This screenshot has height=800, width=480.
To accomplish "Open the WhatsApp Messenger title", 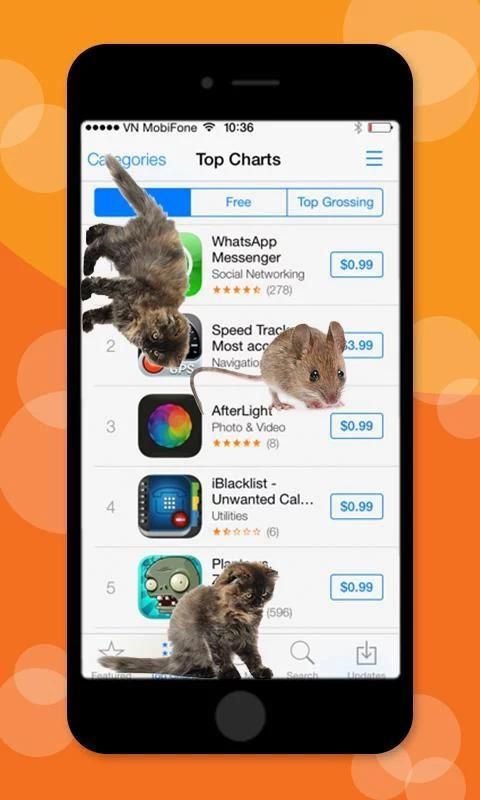I will pyautogui.click(x=246, y=249).
